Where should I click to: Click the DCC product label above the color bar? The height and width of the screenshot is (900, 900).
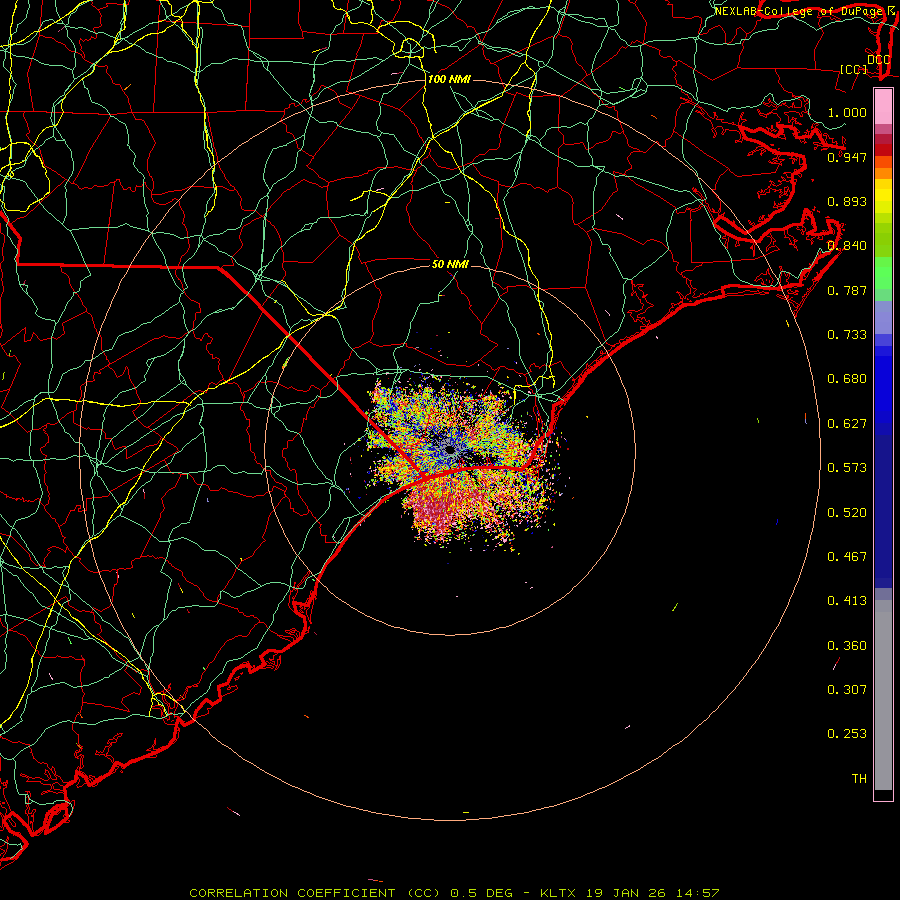[x=878, y=60]
